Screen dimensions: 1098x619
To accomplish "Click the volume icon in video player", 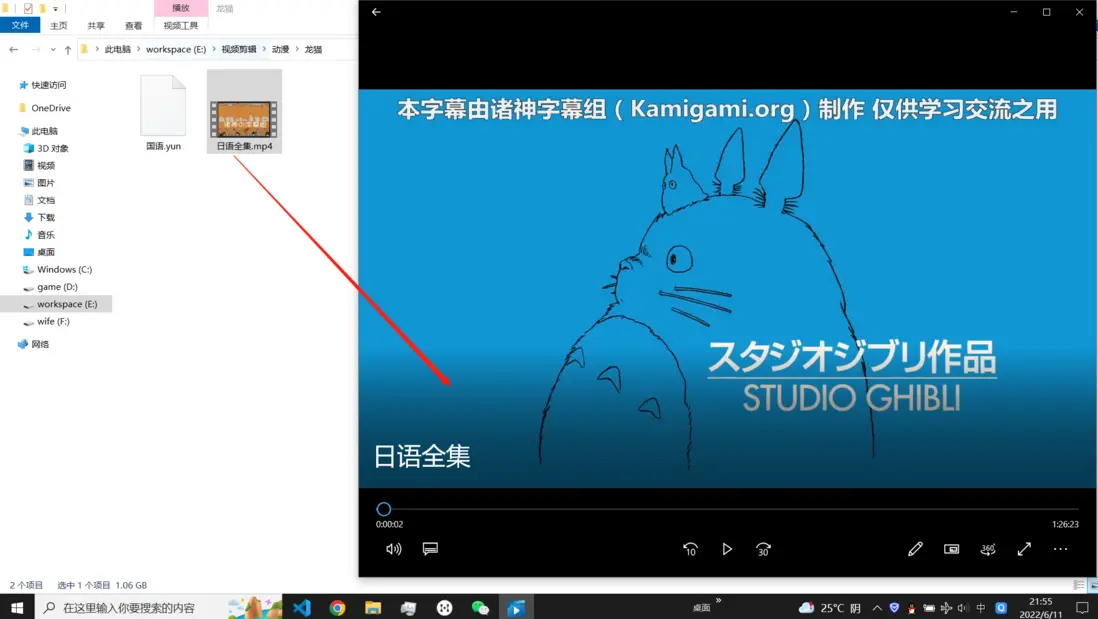I will click(x=394, y=549).
